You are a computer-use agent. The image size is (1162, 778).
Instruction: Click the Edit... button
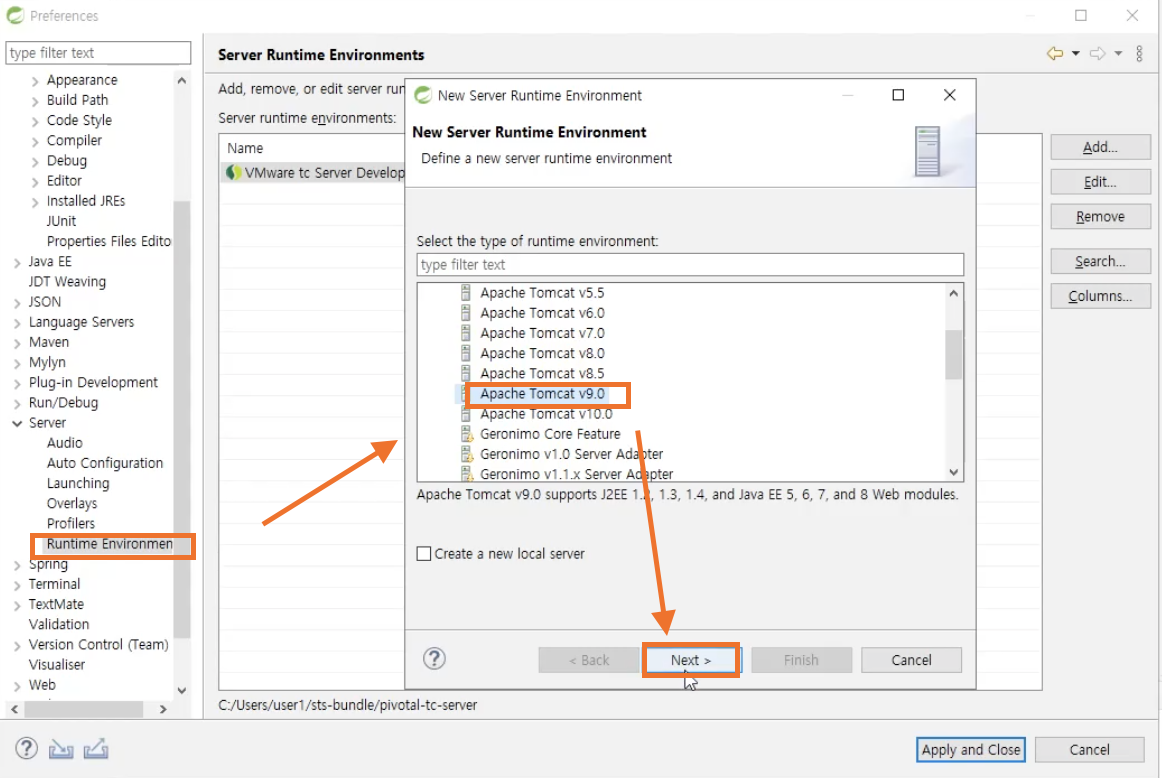(x=1100, y=182)
